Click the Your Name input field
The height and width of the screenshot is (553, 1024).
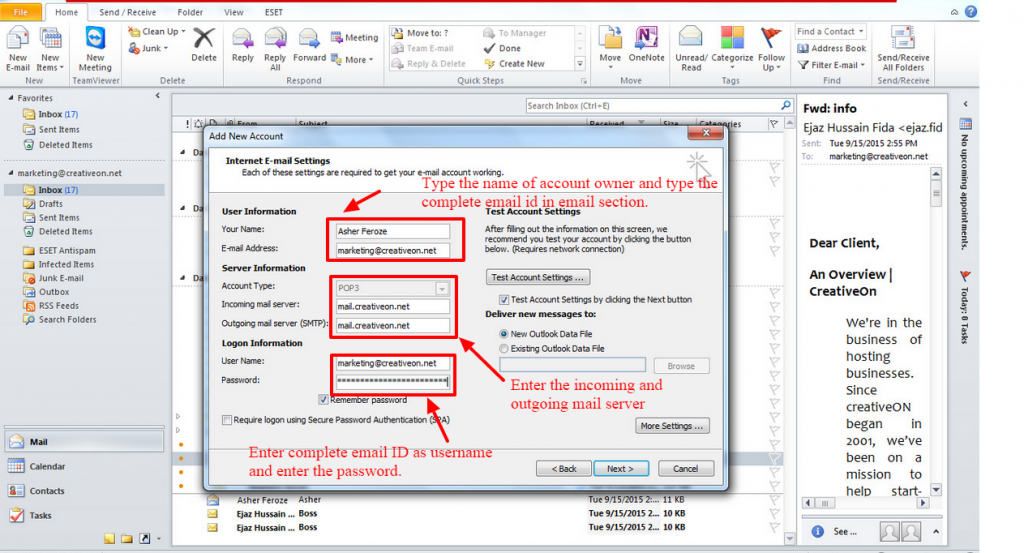tap(392, 231)
